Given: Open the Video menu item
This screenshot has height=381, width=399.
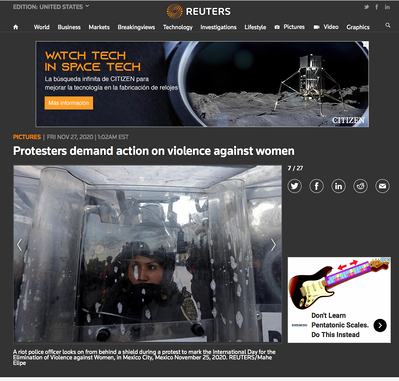Looking at the screenshot, I should (x=326, y=27).
